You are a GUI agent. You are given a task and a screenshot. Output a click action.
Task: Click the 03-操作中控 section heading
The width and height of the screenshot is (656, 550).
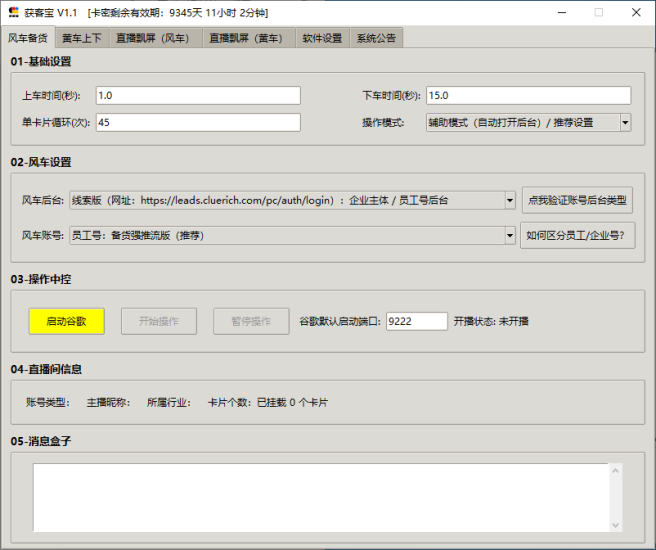click(x=41, y=279)
